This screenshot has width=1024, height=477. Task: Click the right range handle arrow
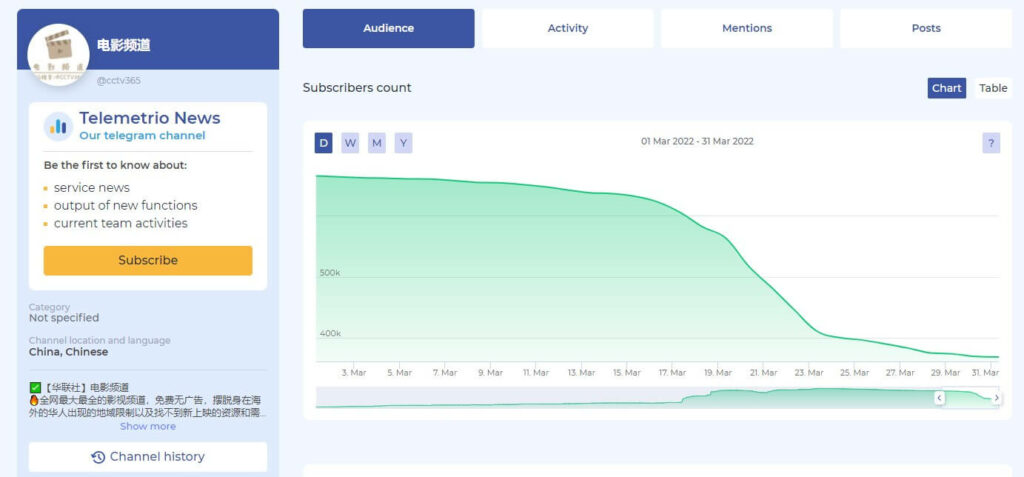[997, 397]
